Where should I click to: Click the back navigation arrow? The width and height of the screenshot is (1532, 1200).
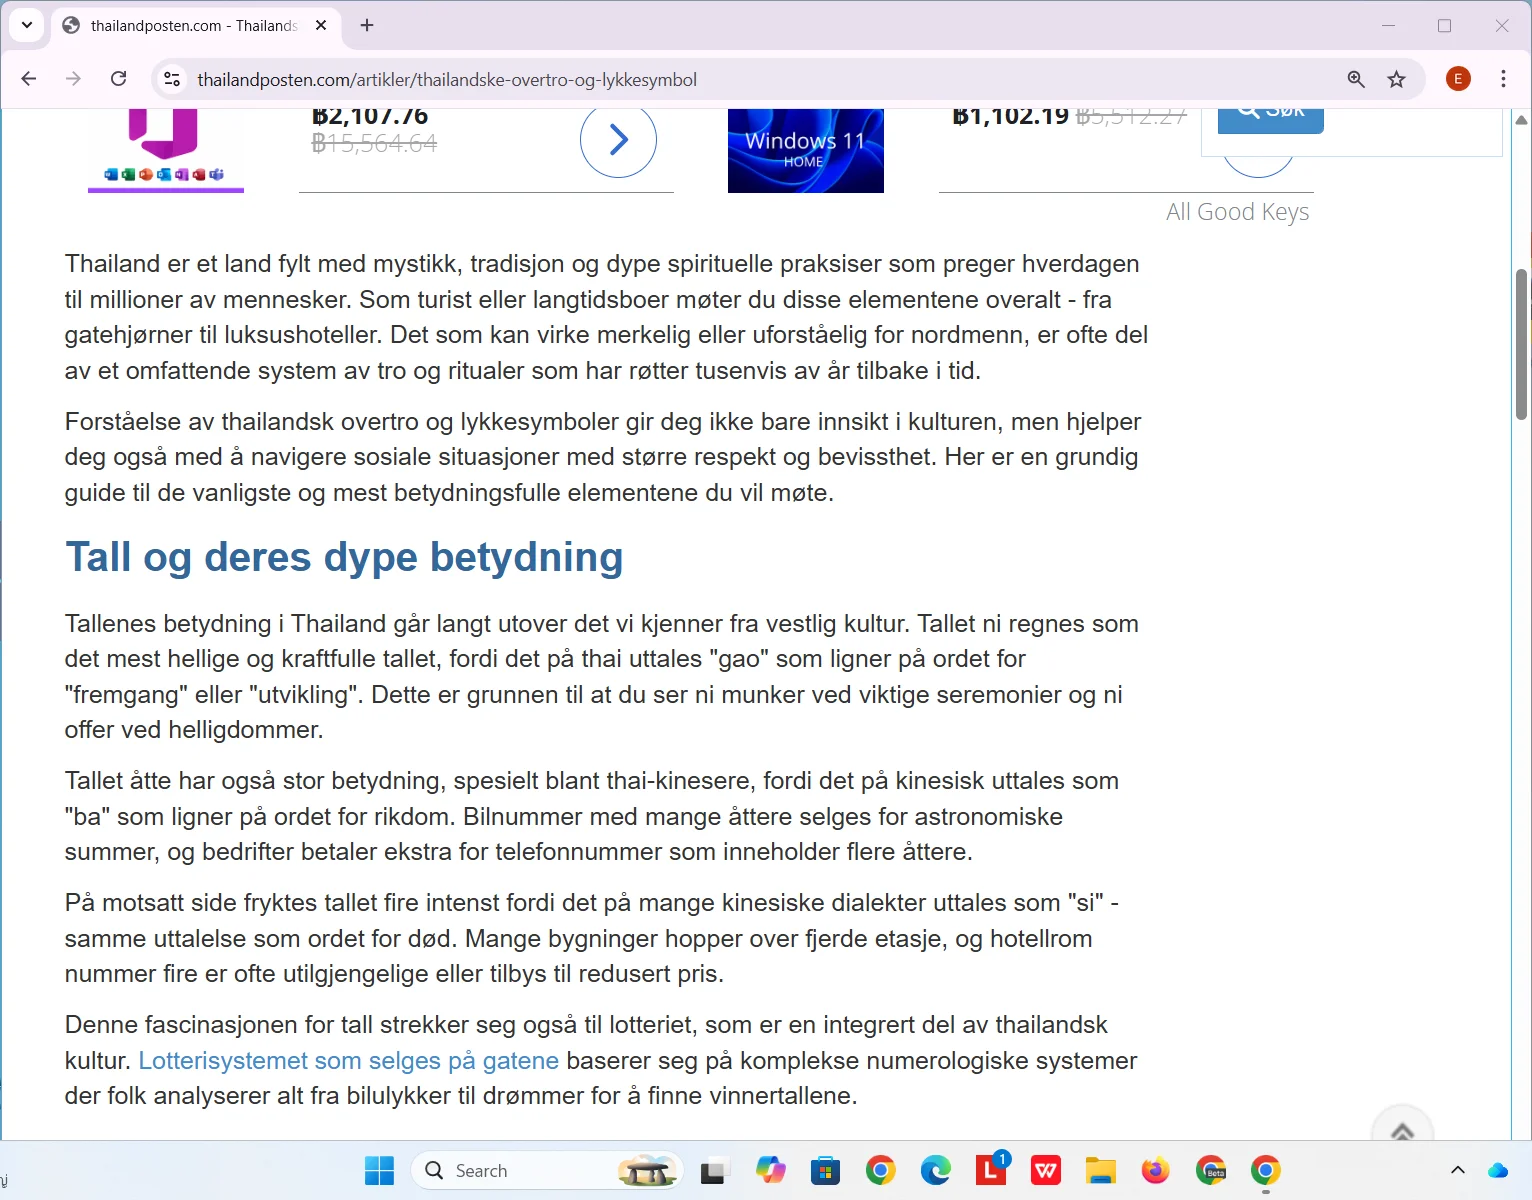coord(28,79)
